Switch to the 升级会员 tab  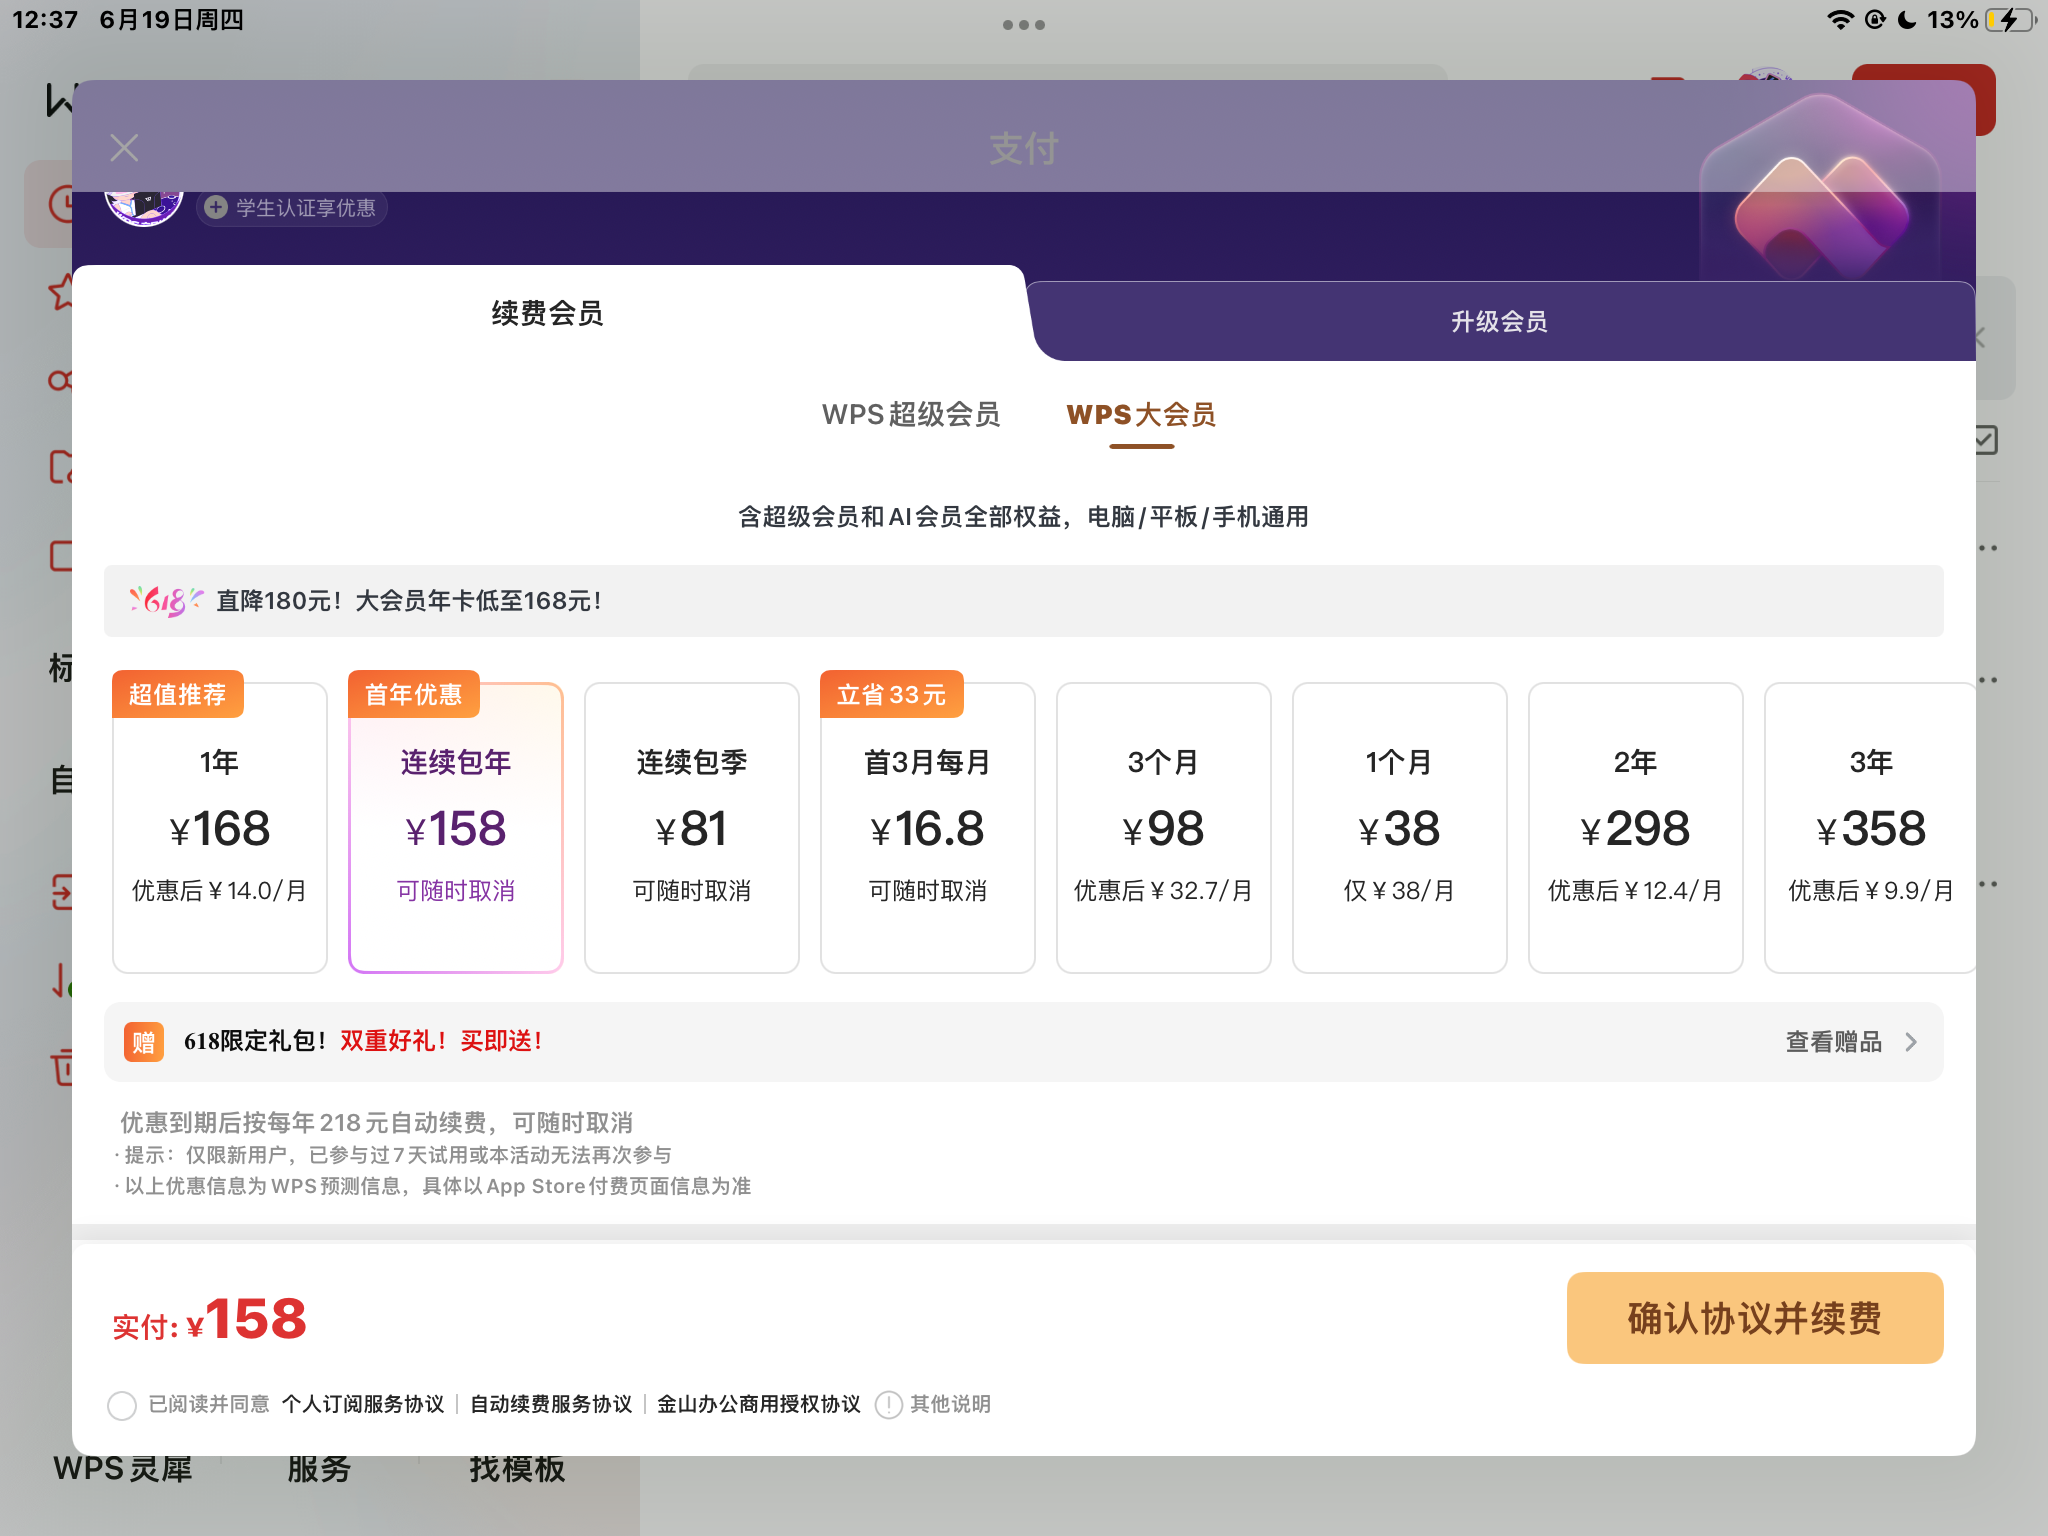pyautogui.click(x=1499, y=321)
